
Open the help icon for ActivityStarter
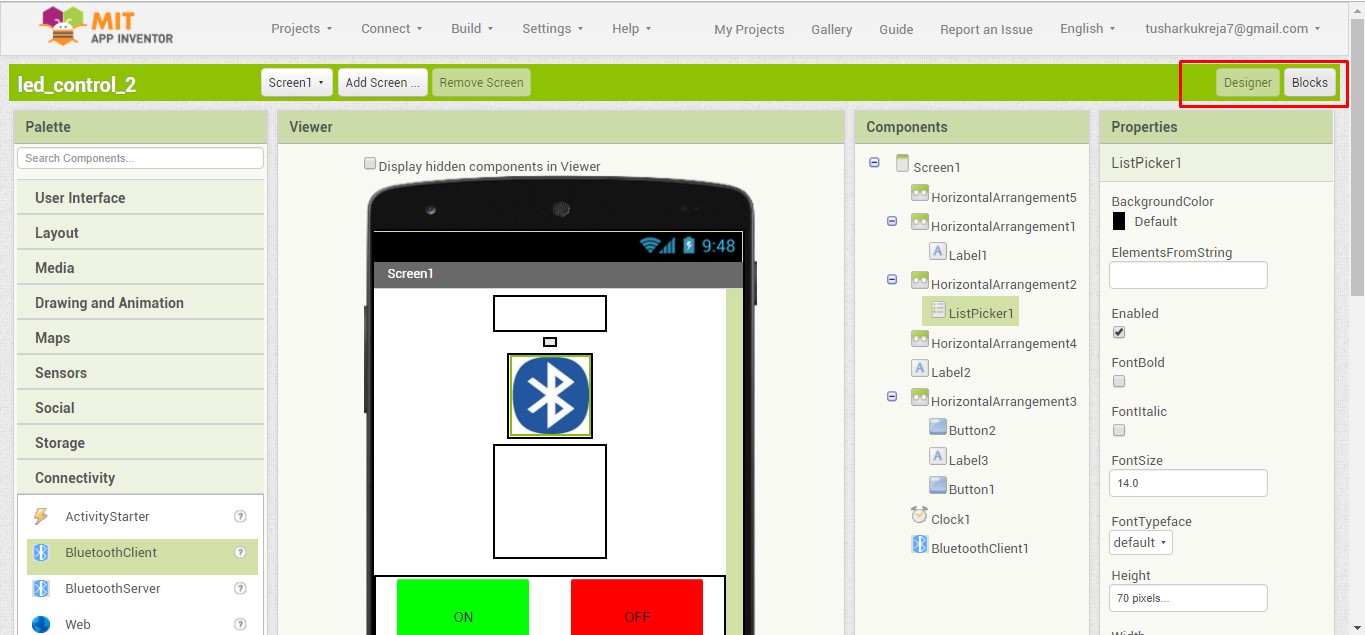coord(240,516)
